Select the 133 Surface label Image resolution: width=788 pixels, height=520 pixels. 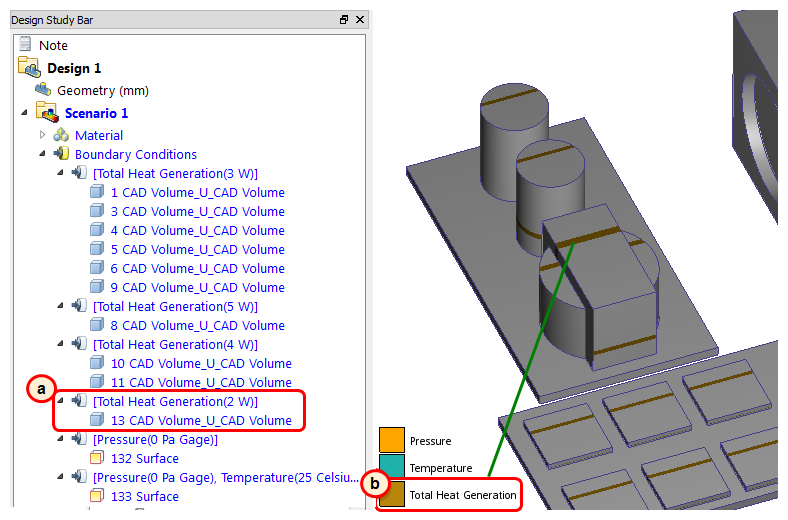[145, 496]
